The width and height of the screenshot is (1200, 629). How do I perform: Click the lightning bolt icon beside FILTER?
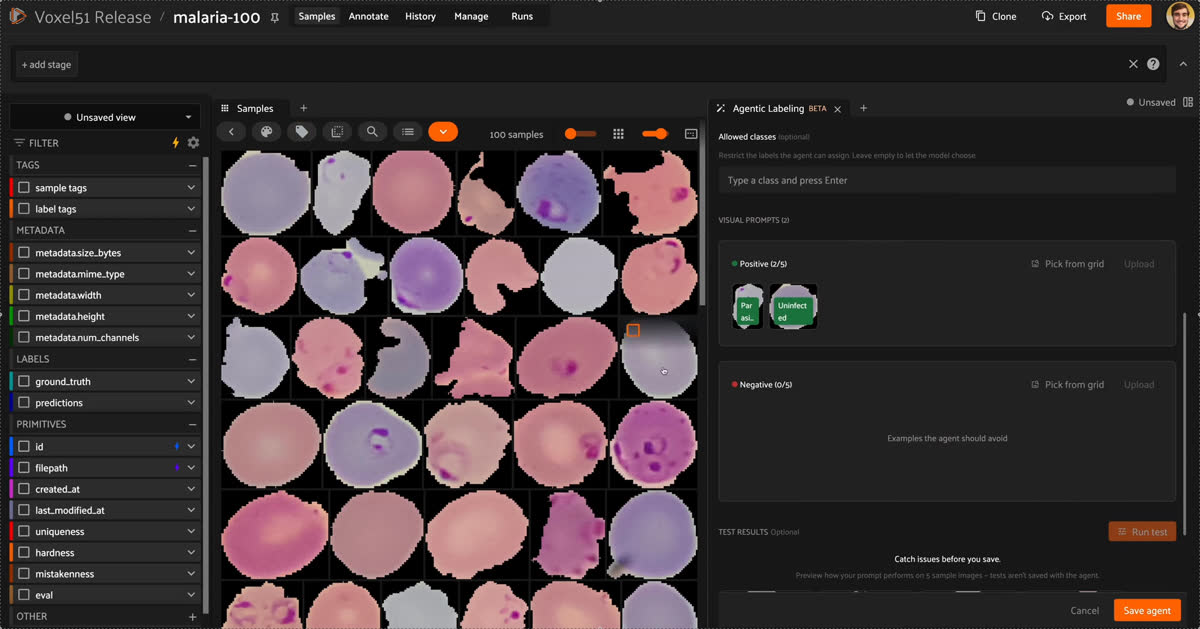click(x=176, y=143)
